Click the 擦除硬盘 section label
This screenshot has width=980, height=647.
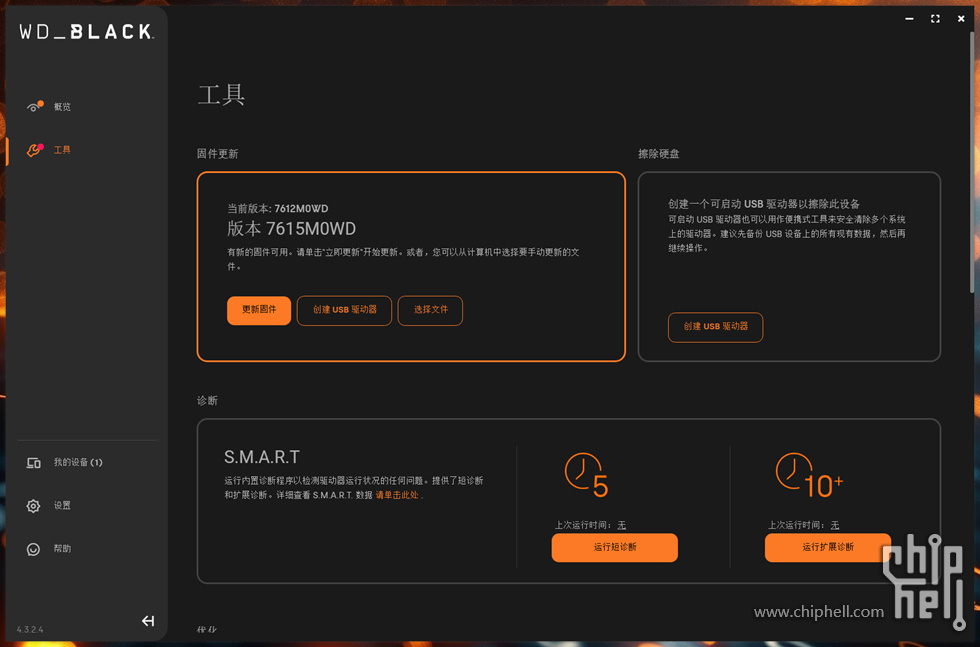point(659,154)
